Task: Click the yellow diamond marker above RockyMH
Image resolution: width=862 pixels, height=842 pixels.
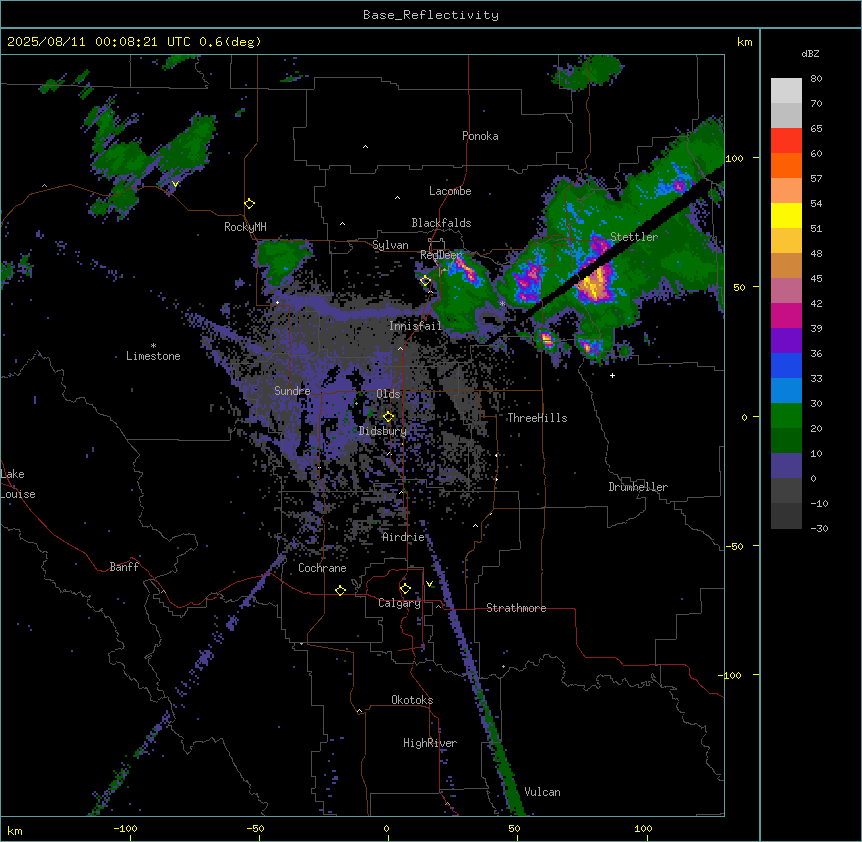Action: [249, 203]
